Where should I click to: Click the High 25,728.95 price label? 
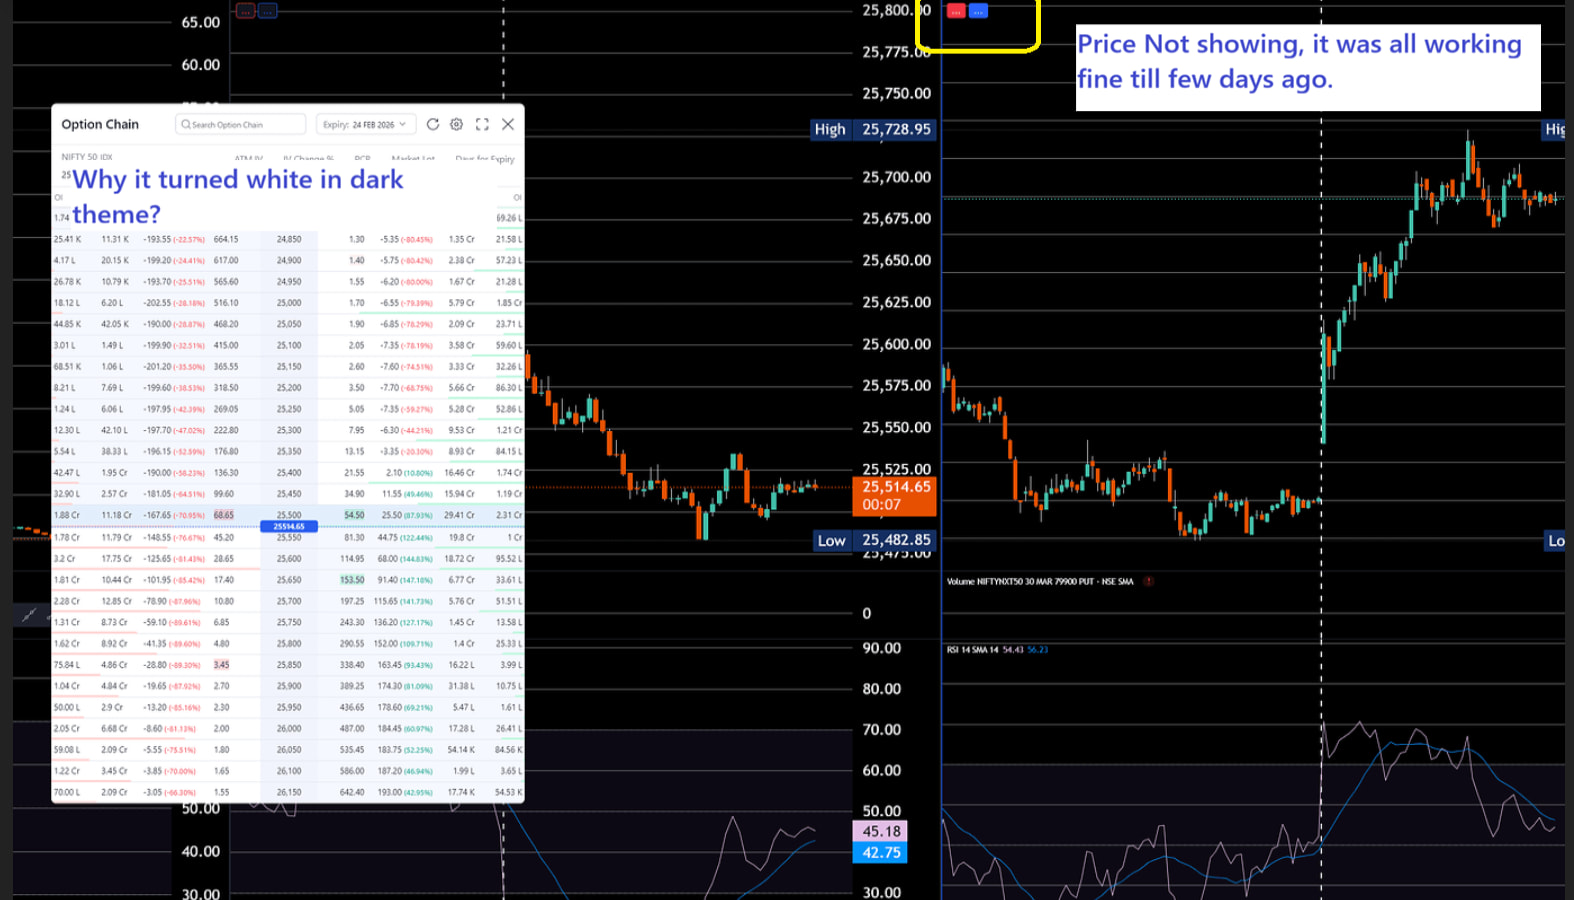(873, 129)
